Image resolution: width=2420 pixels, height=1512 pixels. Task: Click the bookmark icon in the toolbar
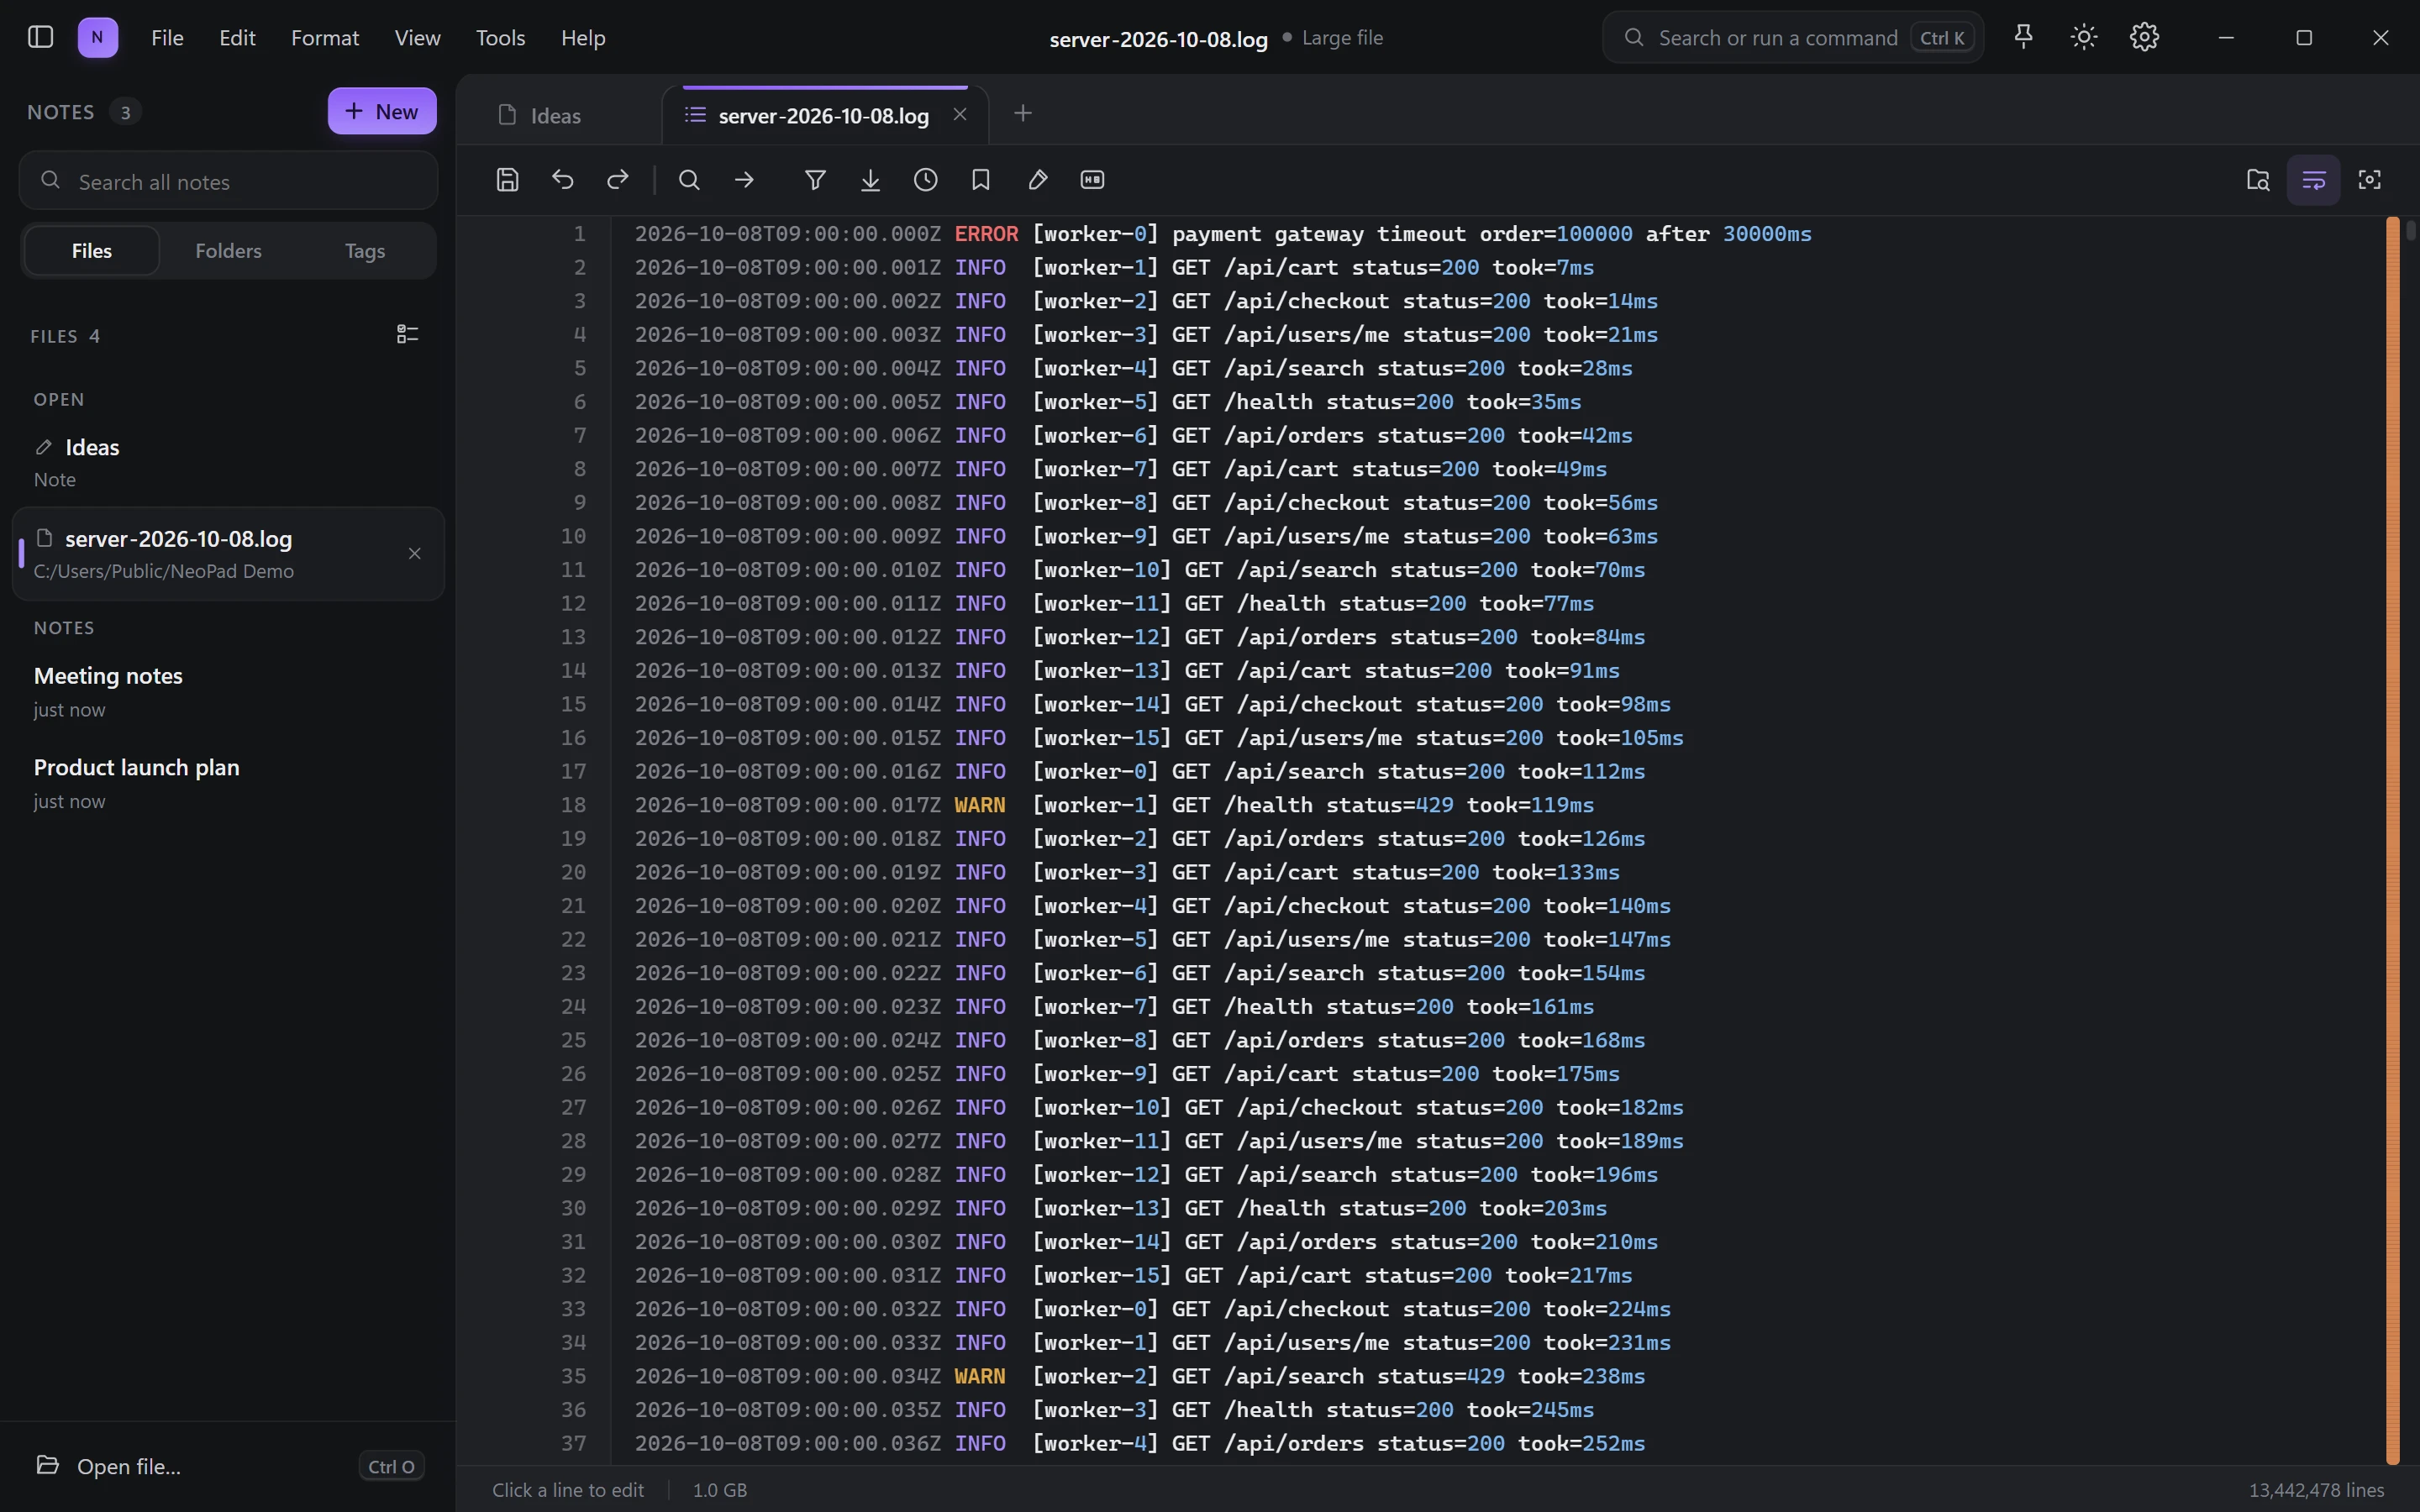pos(981,180)
